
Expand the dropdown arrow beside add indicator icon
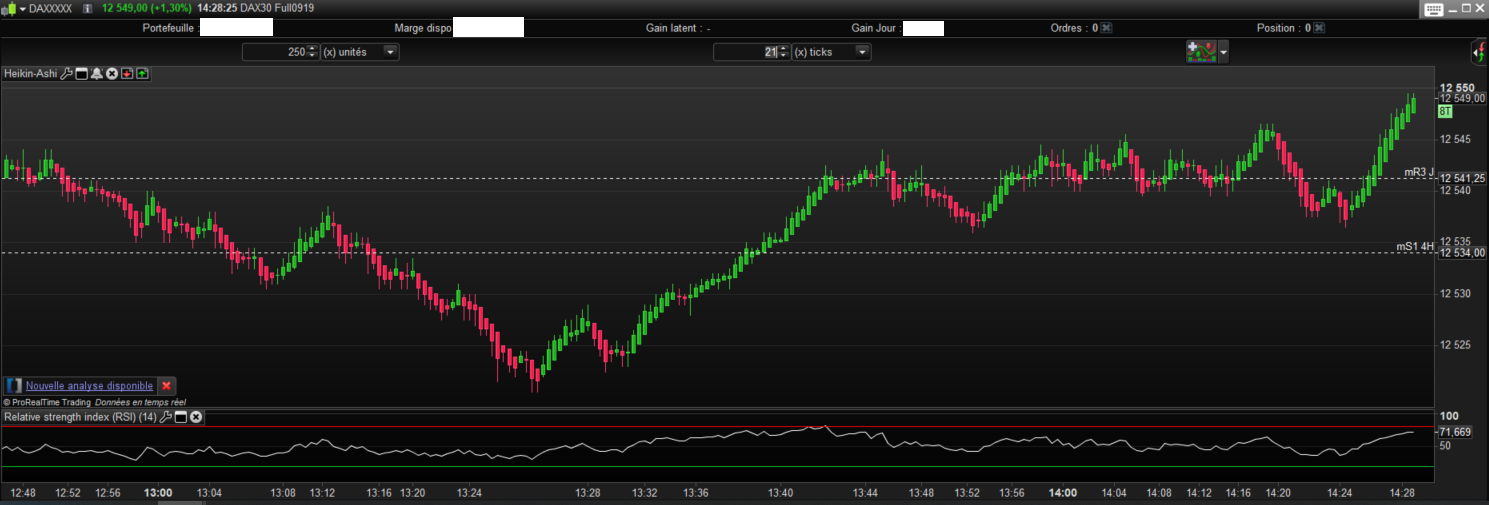pyautogui.click(x=1224, y=52)
